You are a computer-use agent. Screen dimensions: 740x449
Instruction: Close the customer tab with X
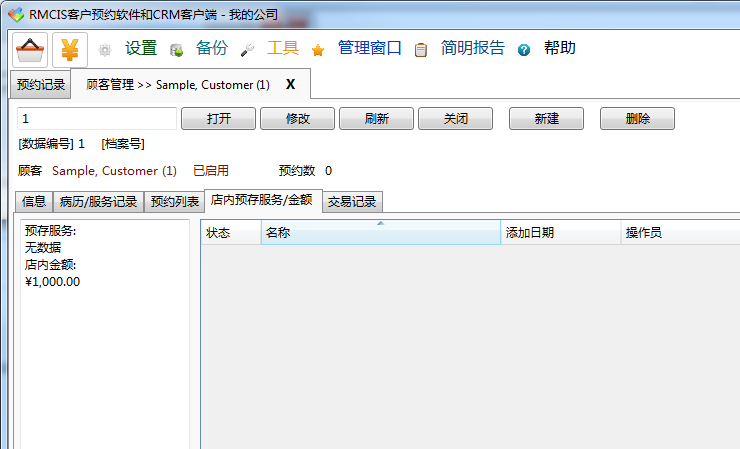point(290,85)
